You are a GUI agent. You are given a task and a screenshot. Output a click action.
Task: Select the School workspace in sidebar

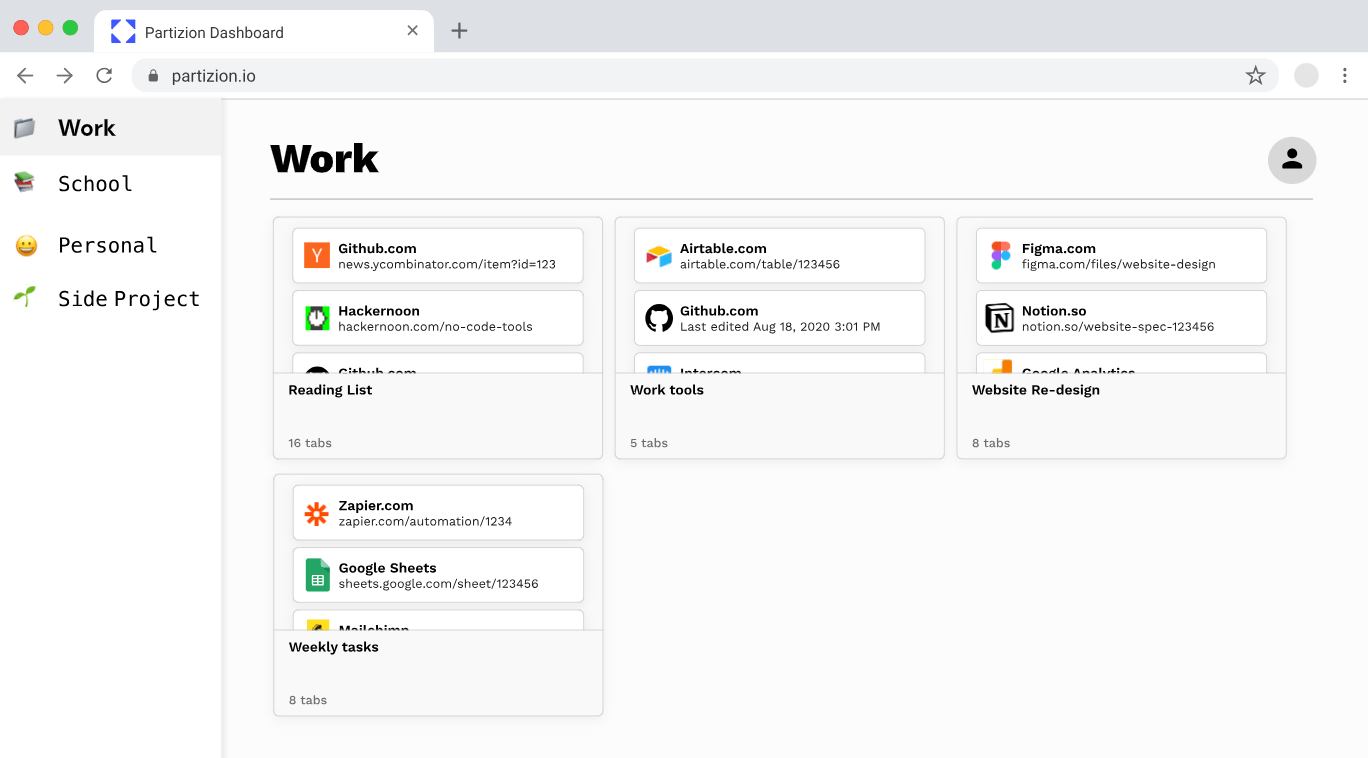point(95,184)
